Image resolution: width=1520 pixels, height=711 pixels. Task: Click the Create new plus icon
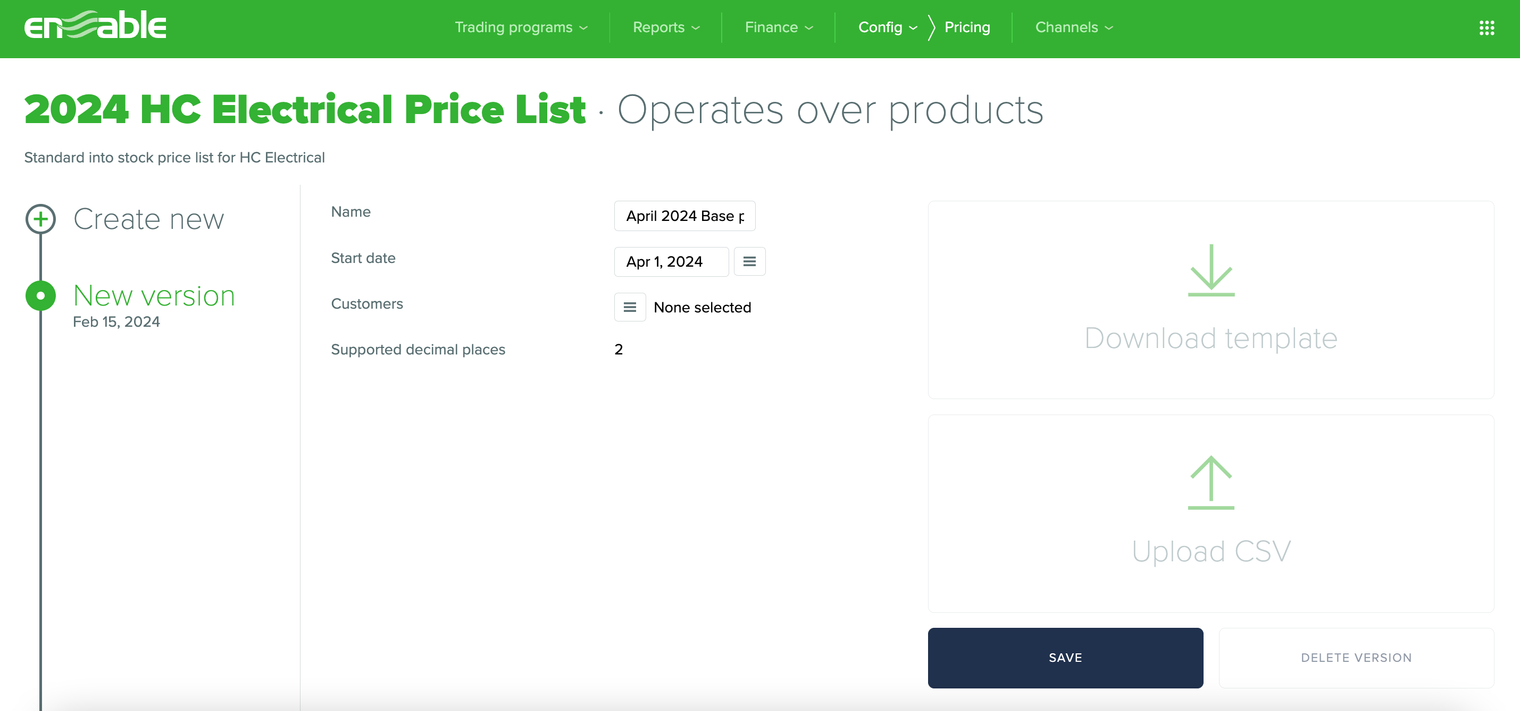41,219
